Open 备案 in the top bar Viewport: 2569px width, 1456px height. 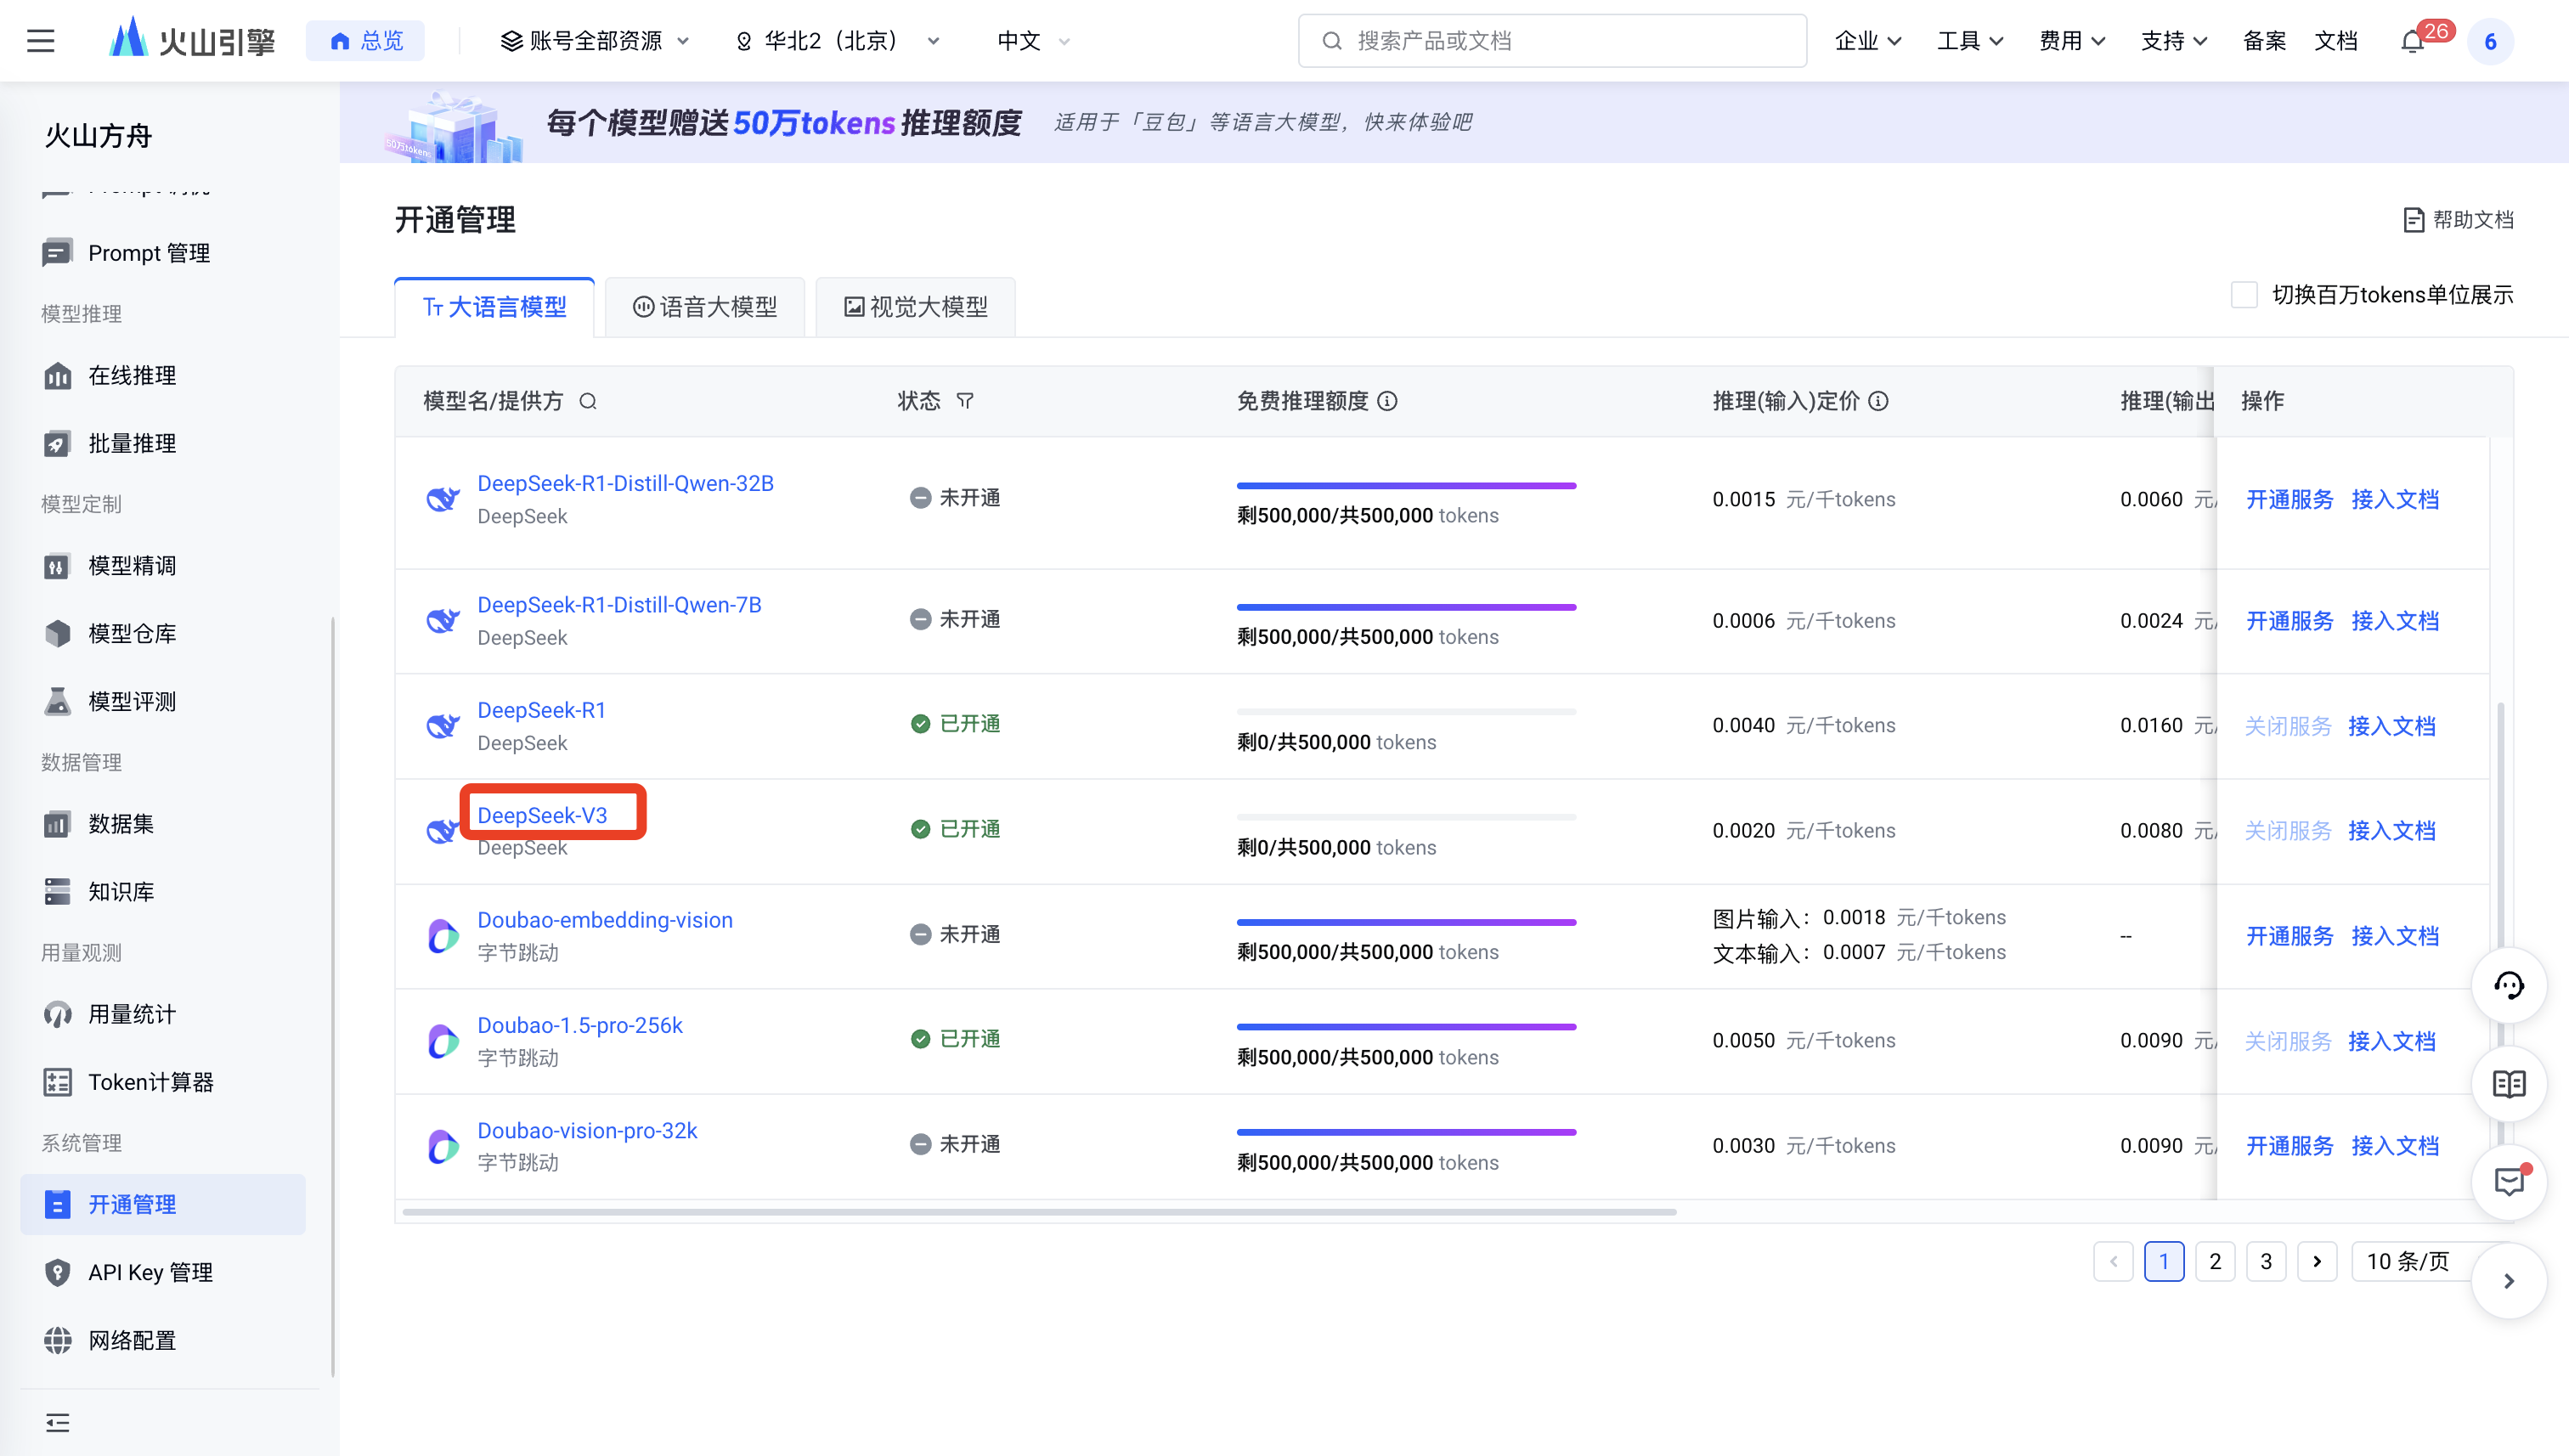[2264, 41]
